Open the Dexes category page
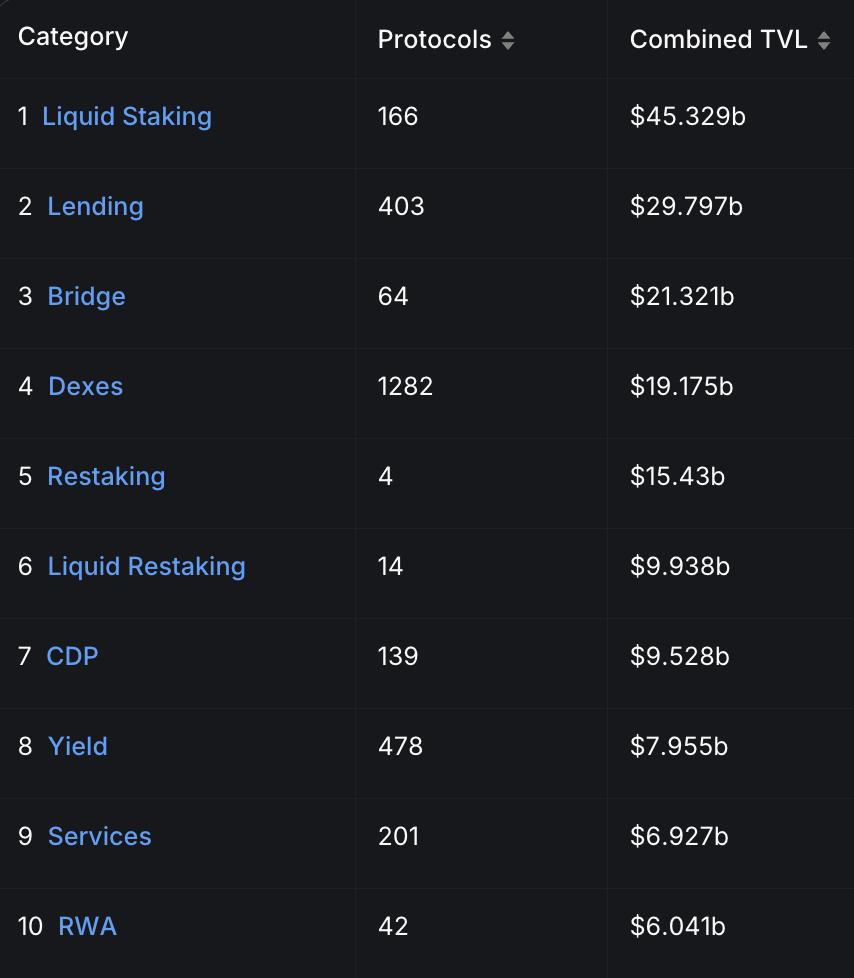 [85, 386]
